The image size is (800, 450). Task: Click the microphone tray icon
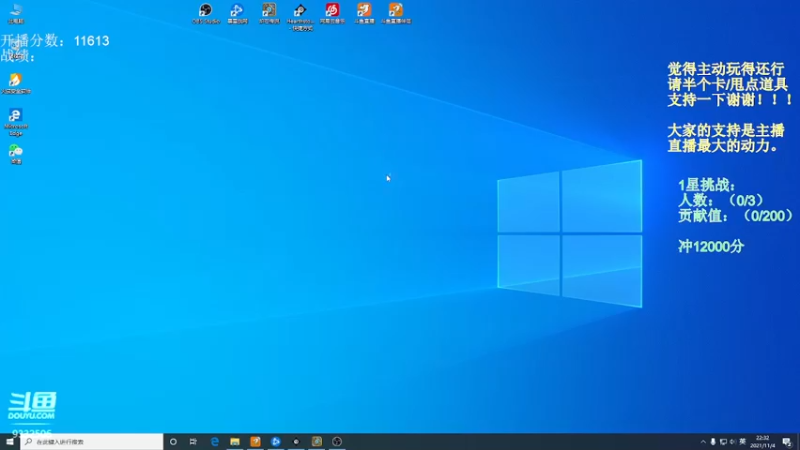tap(713, 442)
